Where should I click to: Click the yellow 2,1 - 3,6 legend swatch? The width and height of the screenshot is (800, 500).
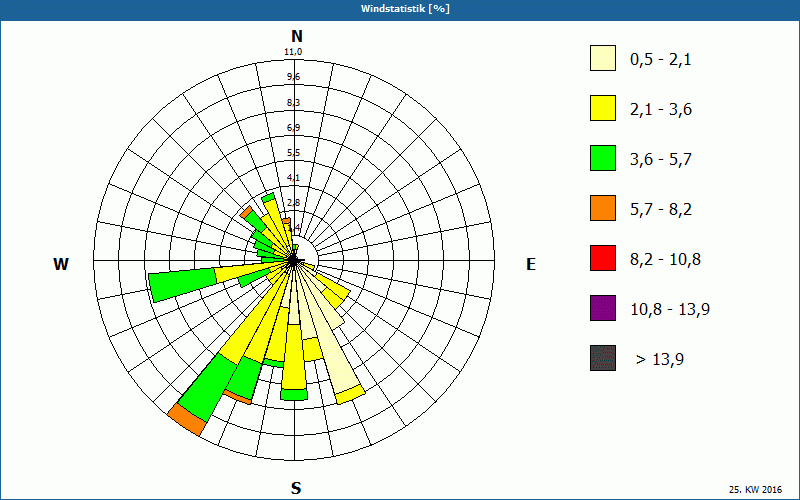pyautogui.click(x=603, y=108)
